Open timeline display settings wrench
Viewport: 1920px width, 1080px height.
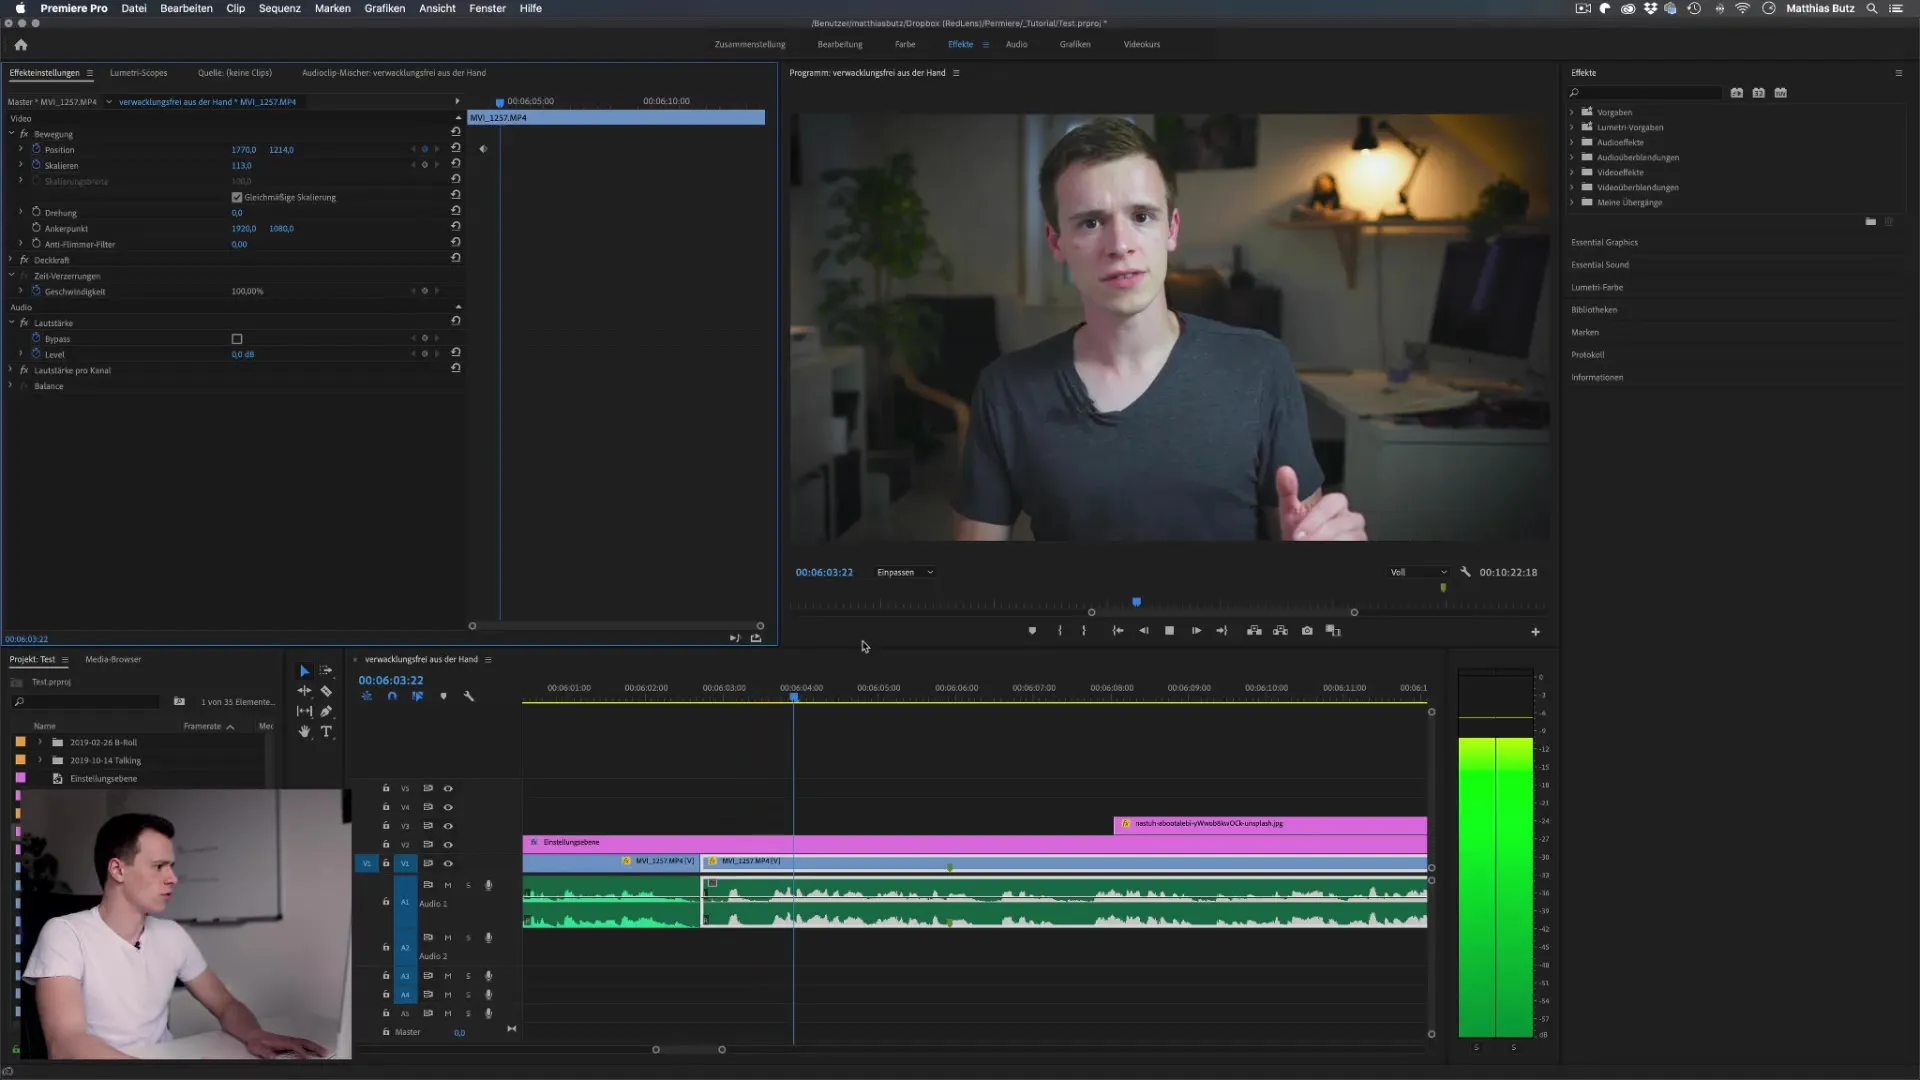tap(468, 696)
